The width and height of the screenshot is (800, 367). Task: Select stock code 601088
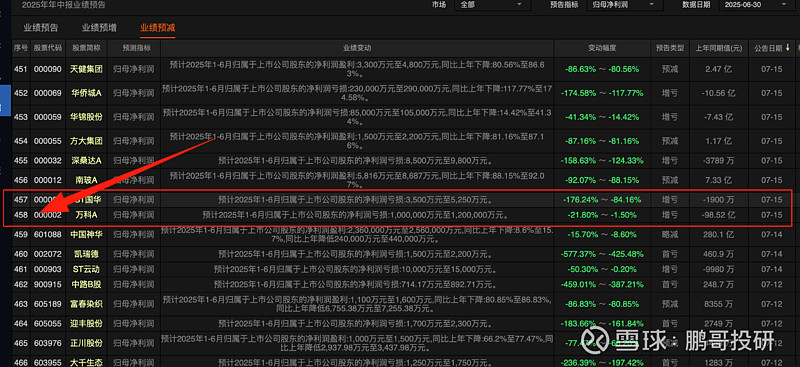pos(48,234)
